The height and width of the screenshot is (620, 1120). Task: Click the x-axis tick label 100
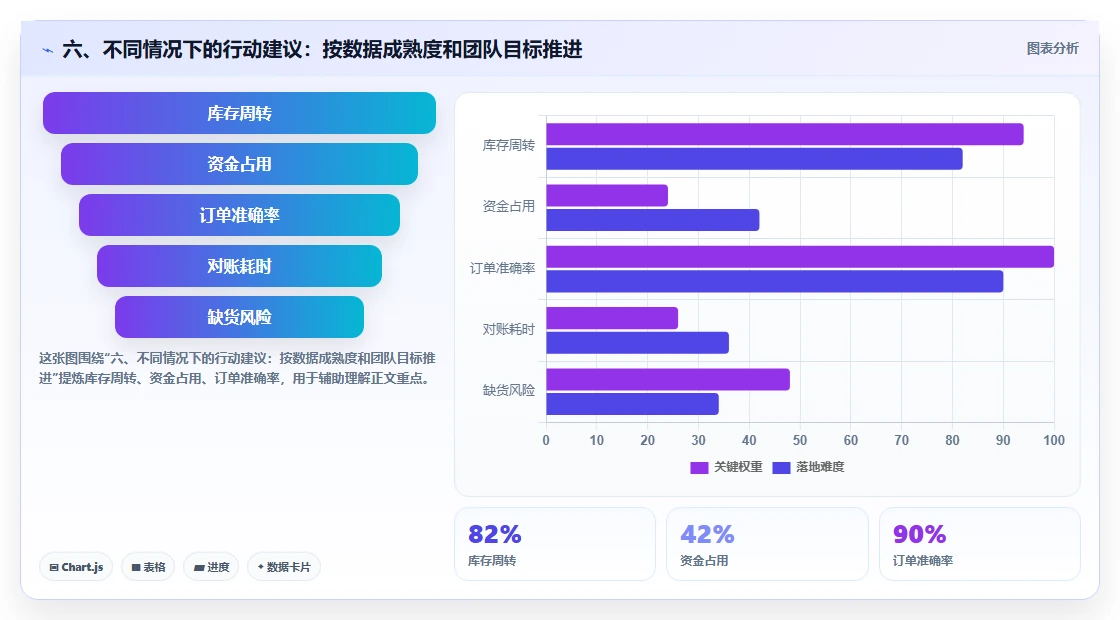point(1054,441)
